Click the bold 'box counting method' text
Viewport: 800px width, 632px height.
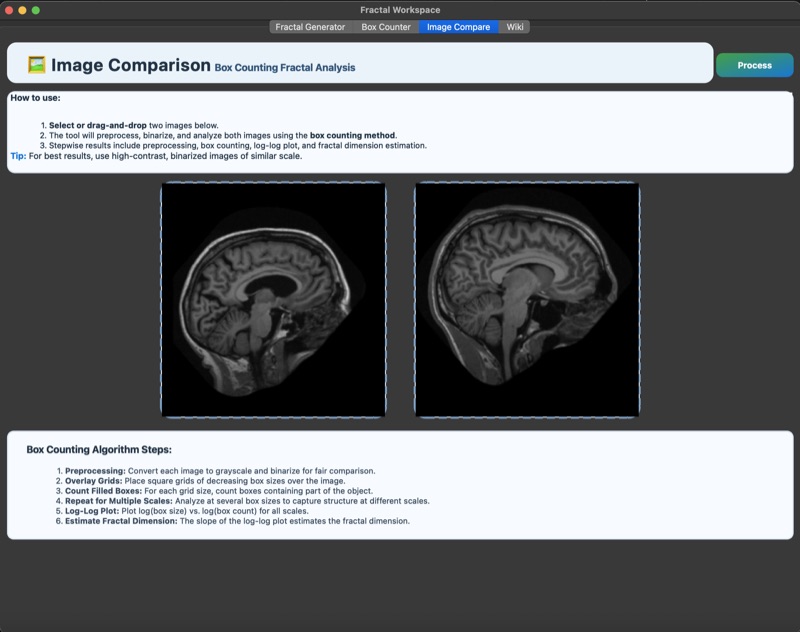pos(353,136)
